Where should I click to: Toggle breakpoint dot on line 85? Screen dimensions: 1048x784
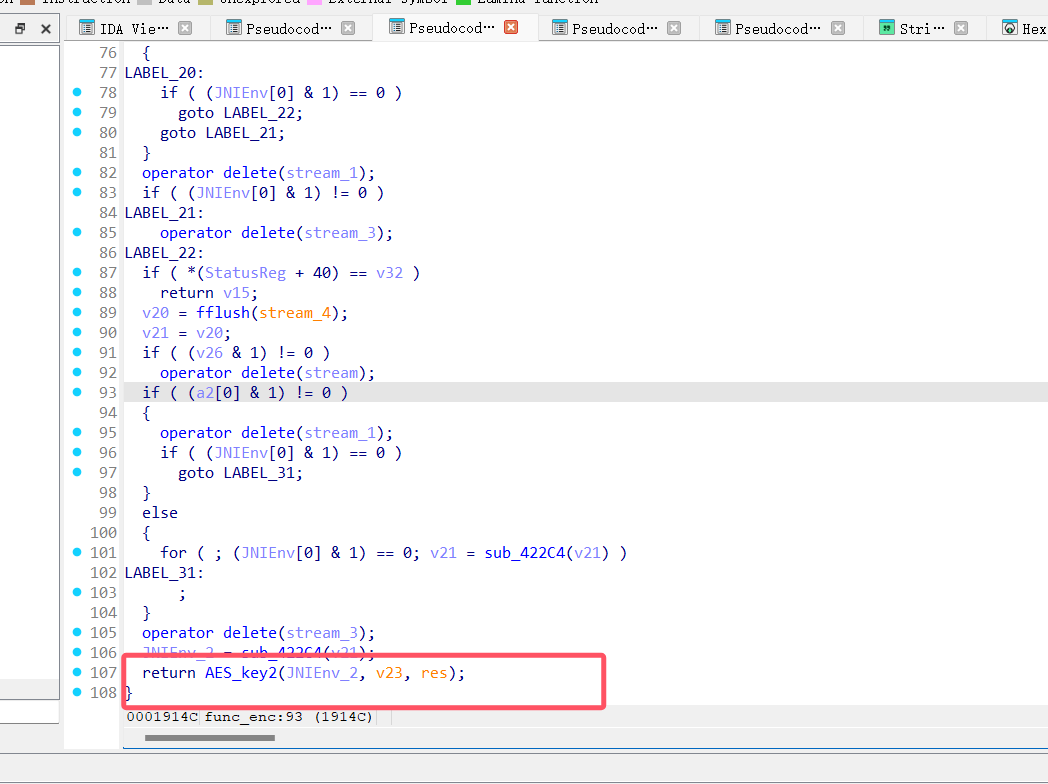coord(77,233)
